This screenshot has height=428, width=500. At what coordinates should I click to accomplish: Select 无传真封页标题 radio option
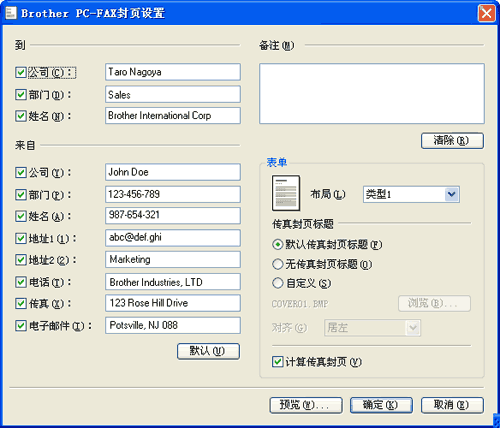click(x=277, y=264)
